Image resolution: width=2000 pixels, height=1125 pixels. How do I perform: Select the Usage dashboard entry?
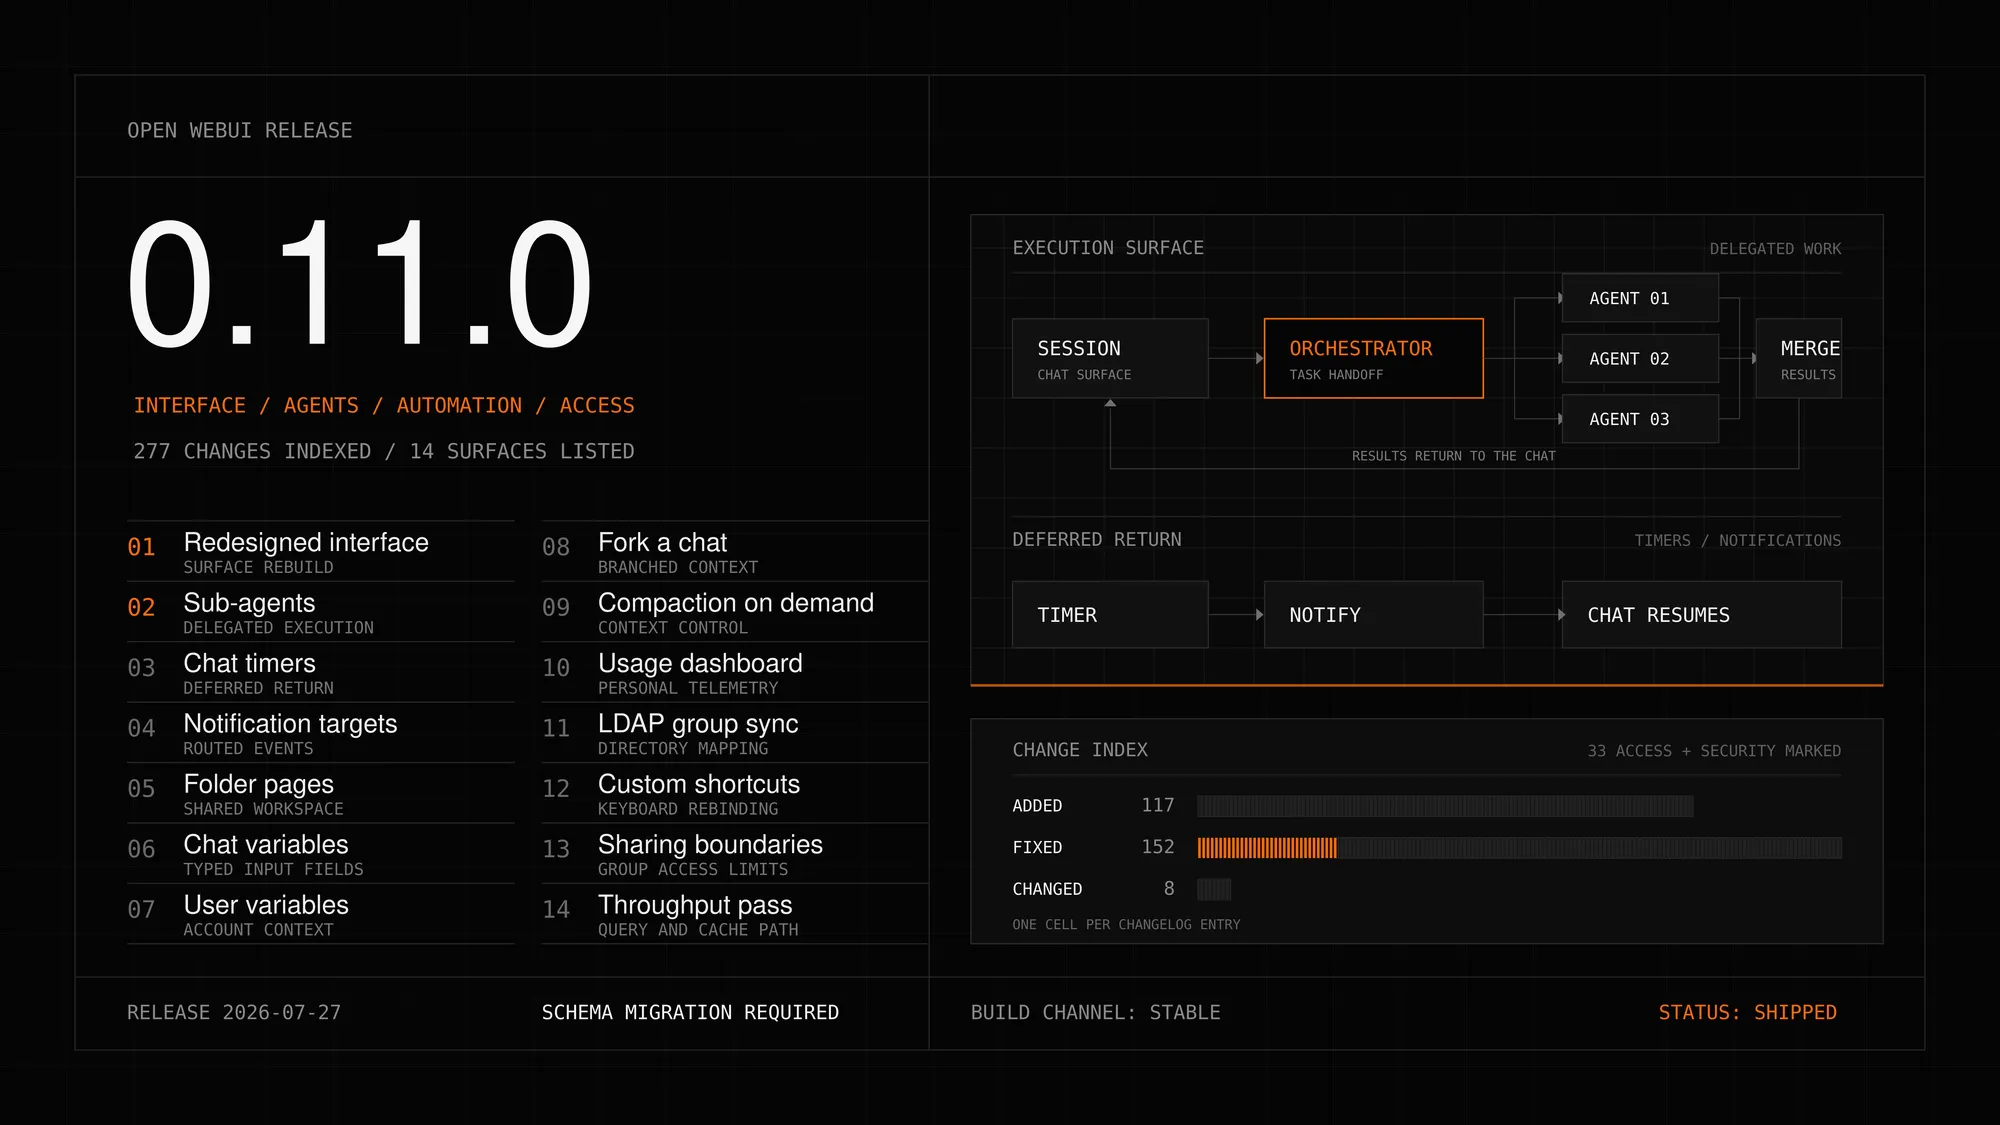735,673
